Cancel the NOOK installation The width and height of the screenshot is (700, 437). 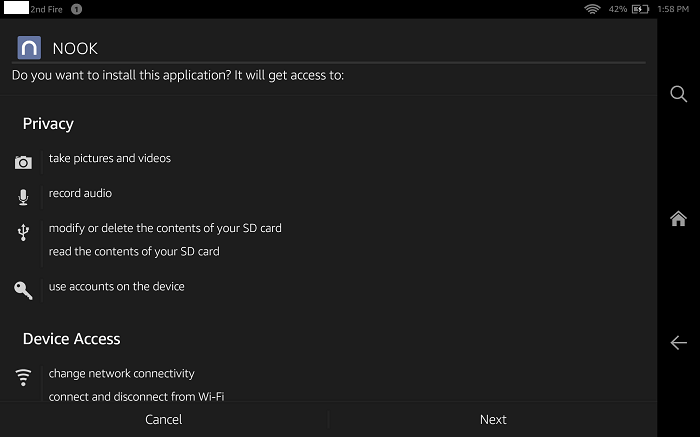click(164, 420)
